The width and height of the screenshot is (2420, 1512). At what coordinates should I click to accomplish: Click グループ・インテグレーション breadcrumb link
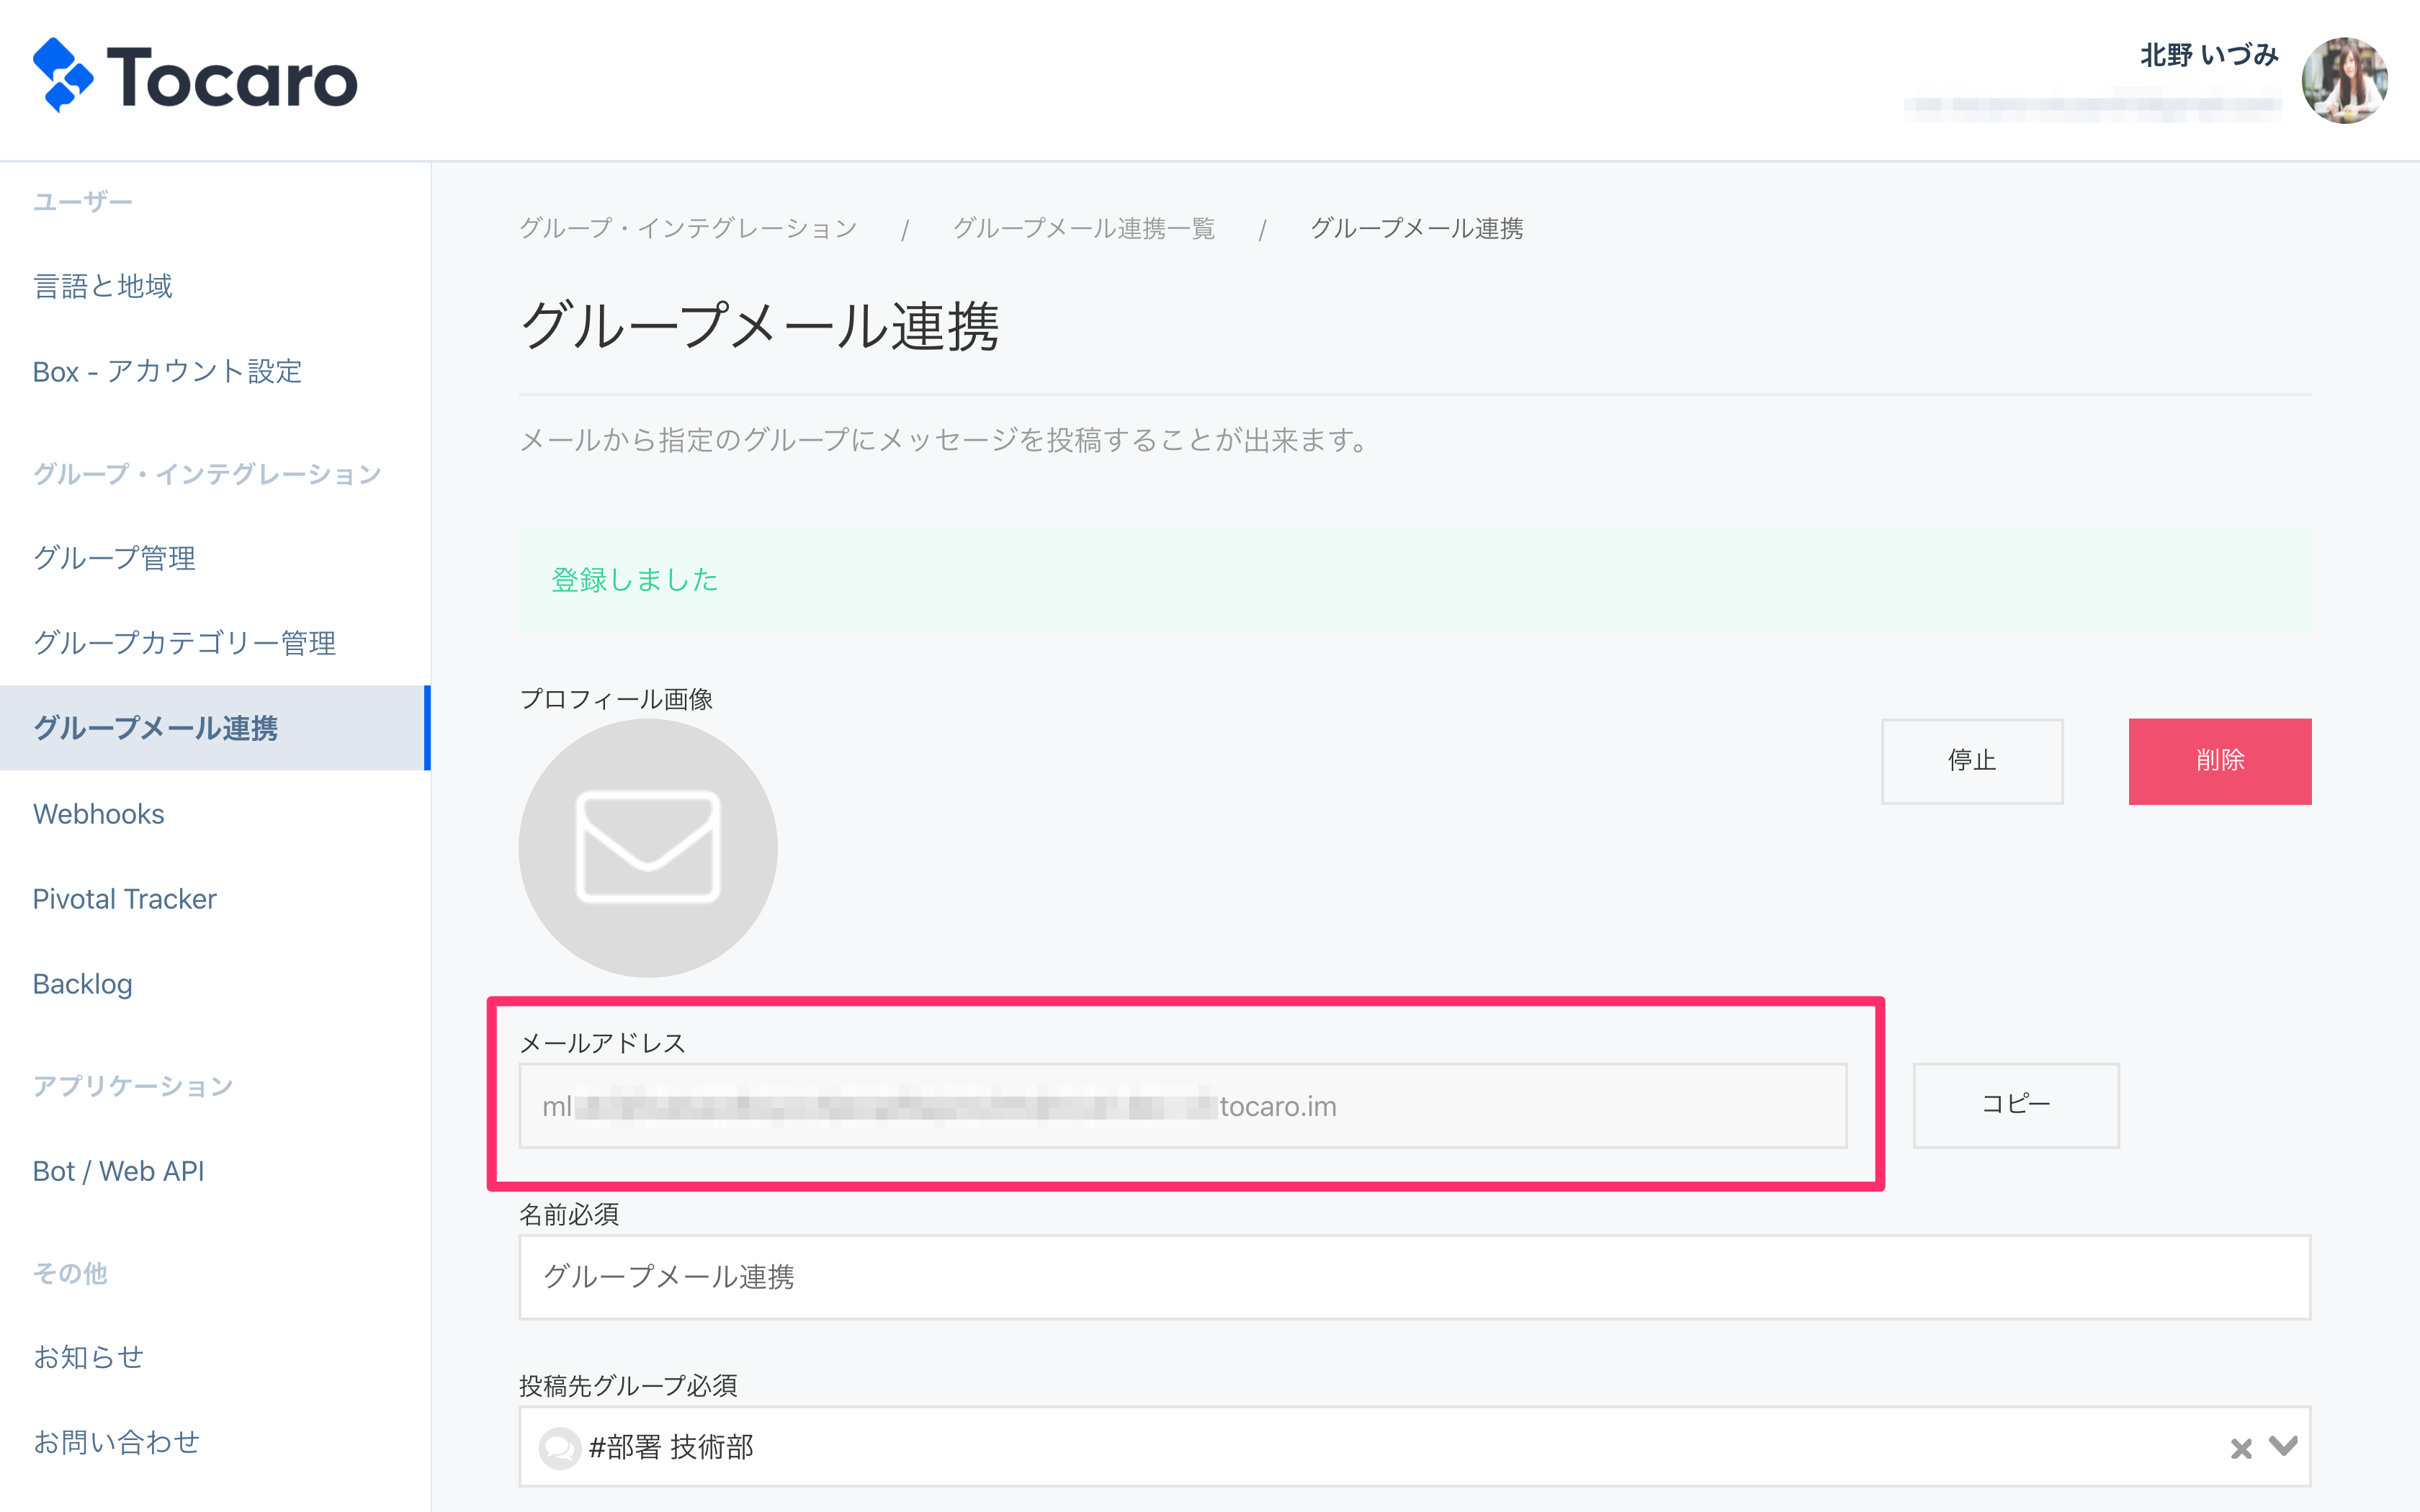coord(688,228)
